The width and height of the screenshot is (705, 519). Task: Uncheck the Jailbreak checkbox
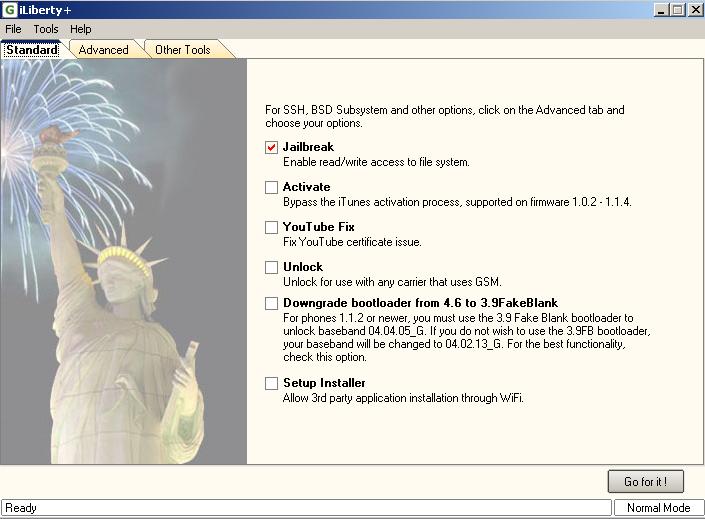[x=271, y=147]
